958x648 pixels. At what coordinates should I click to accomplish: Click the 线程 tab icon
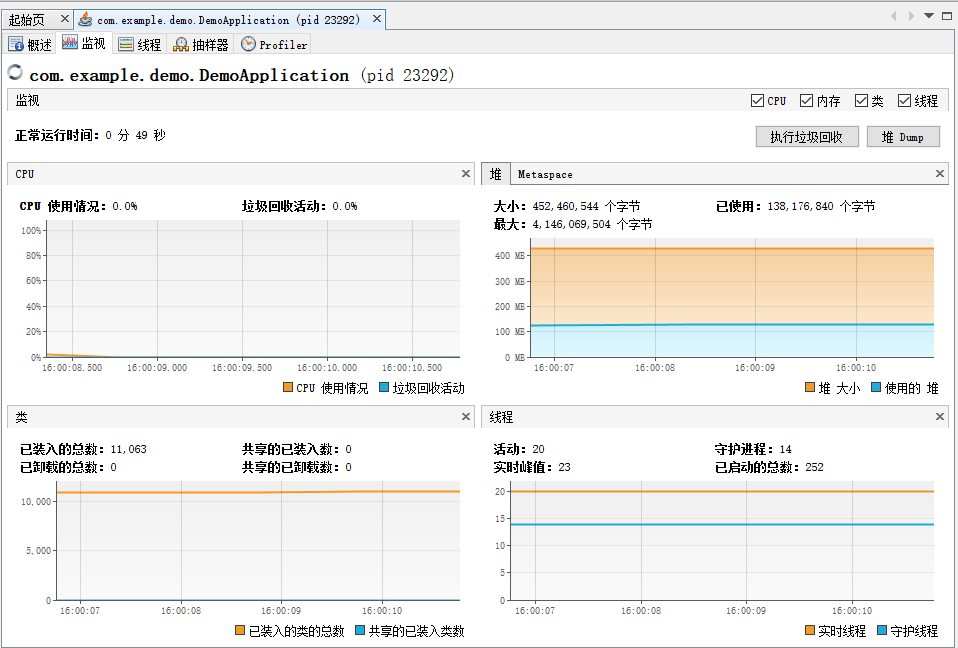[x=126, y=45]
